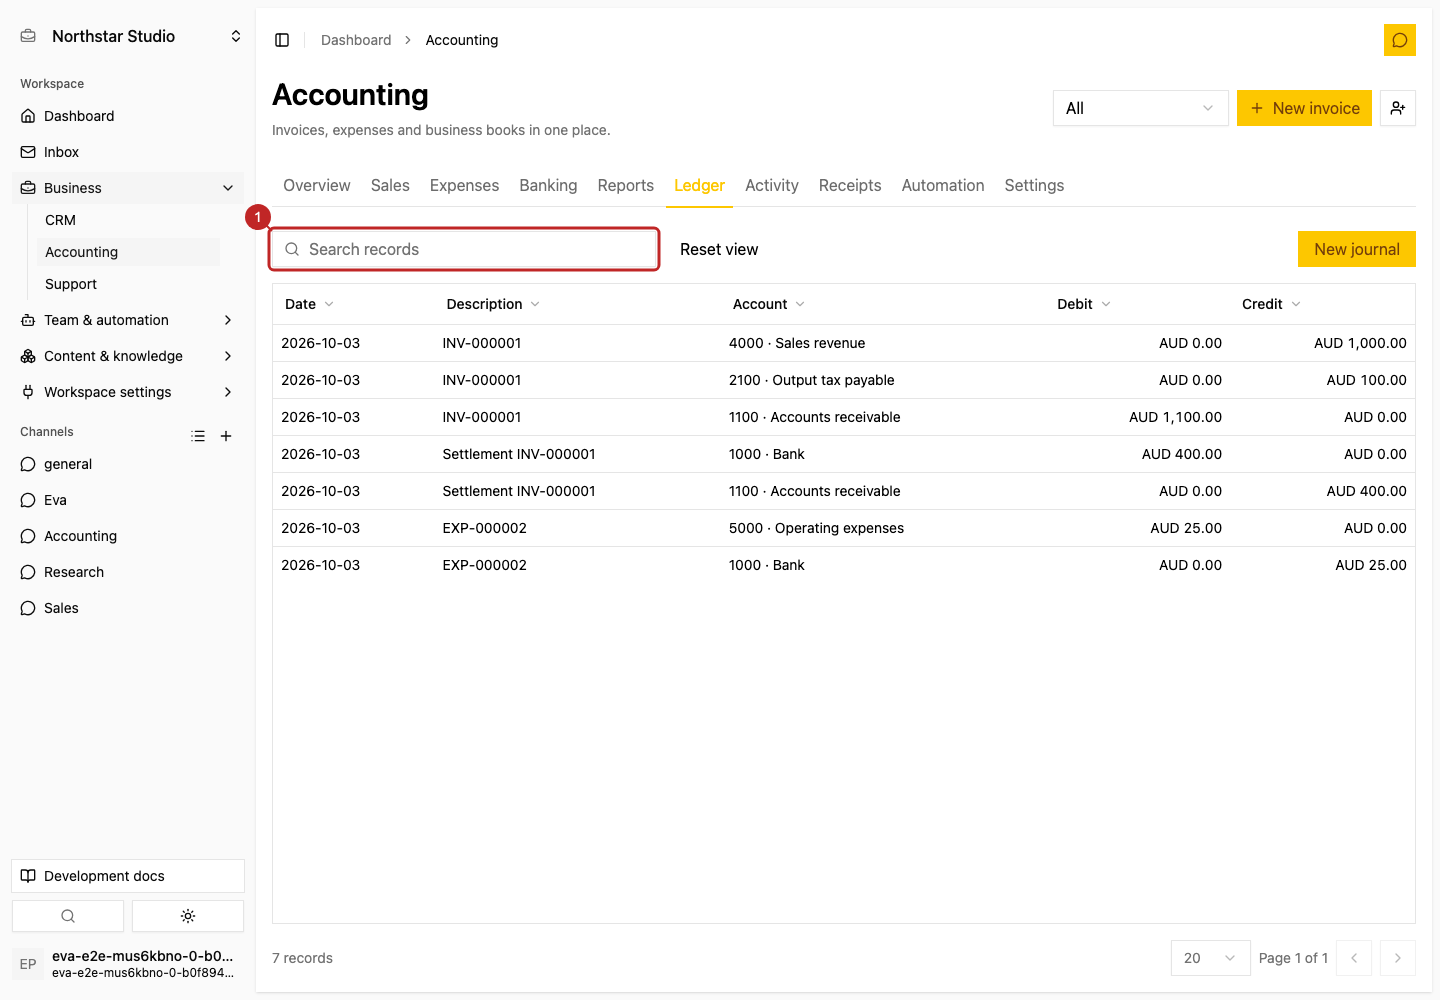Focus the Search records field
This screenshot has height=1000, width=1440.
point(464,249)
